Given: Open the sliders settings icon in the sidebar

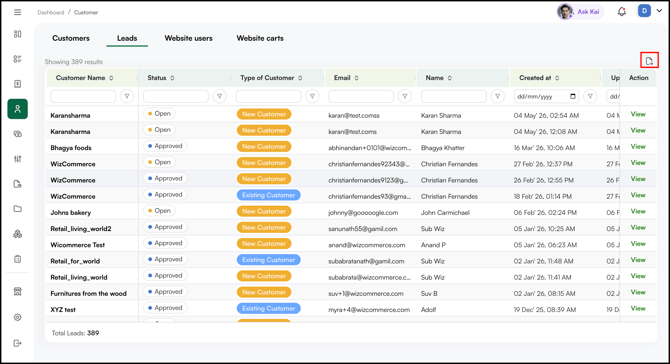Looking at the screenshot, I should 18,159.
